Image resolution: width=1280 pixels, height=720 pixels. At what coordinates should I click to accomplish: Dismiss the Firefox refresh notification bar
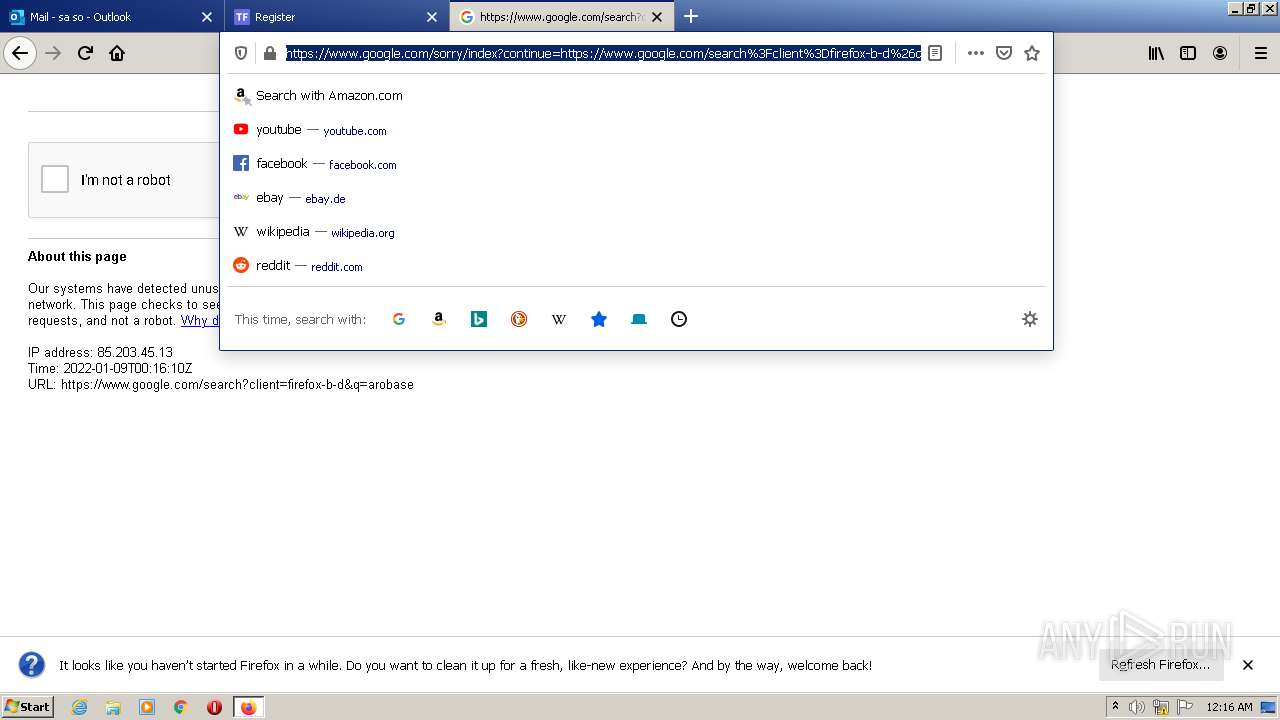click(x=1248, y=665)
